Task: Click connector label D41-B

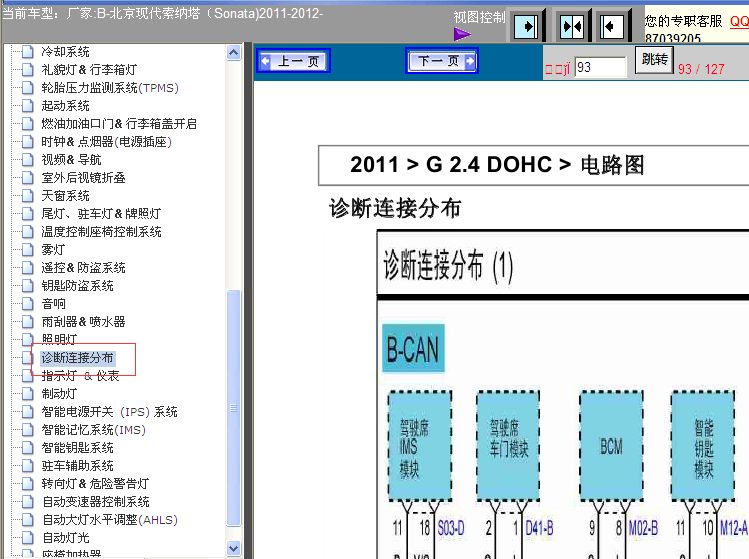Action: pyautogui.click(x=539, y=528)
